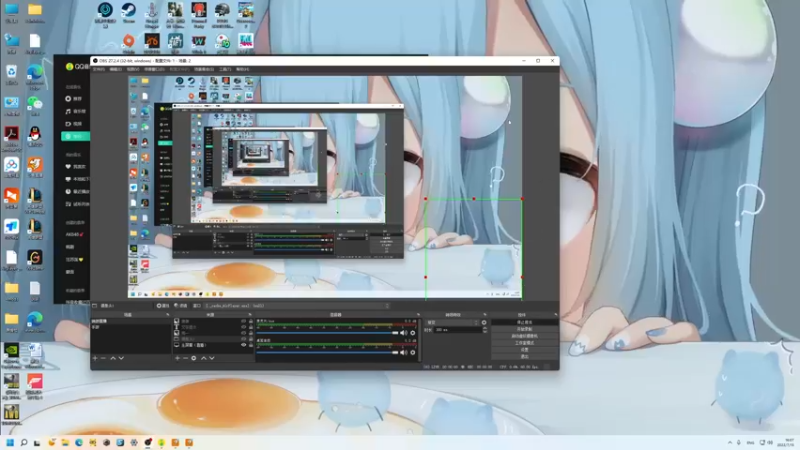The width and height of the screenshot is (800, 450).
Task: Open Filters button on source toolbar
Action: click(x=180, y=306)
